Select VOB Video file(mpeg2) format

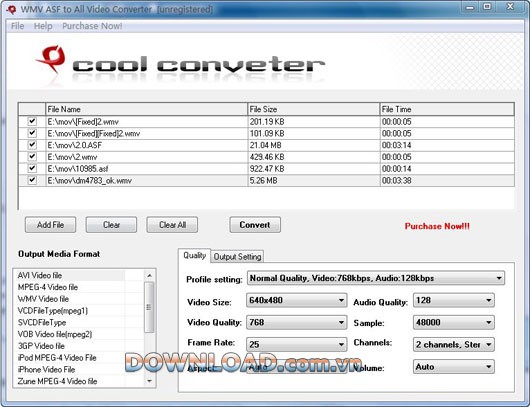tap(55, 334)
